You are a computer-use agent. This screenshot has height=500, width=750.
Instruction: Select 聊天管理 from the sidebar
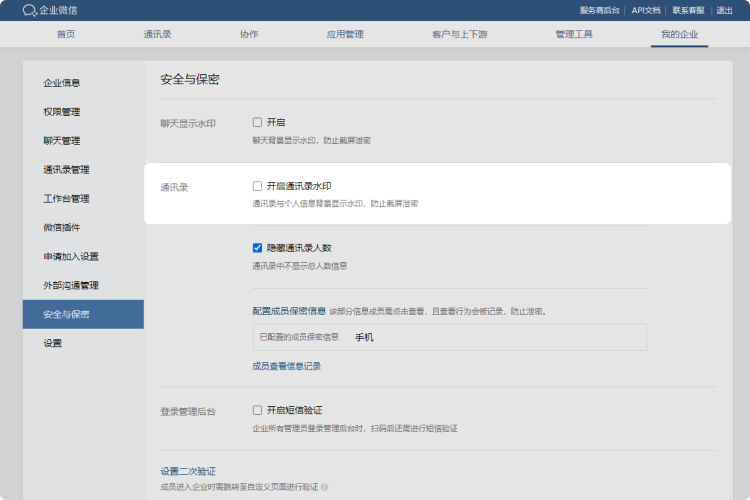(62, 140)
